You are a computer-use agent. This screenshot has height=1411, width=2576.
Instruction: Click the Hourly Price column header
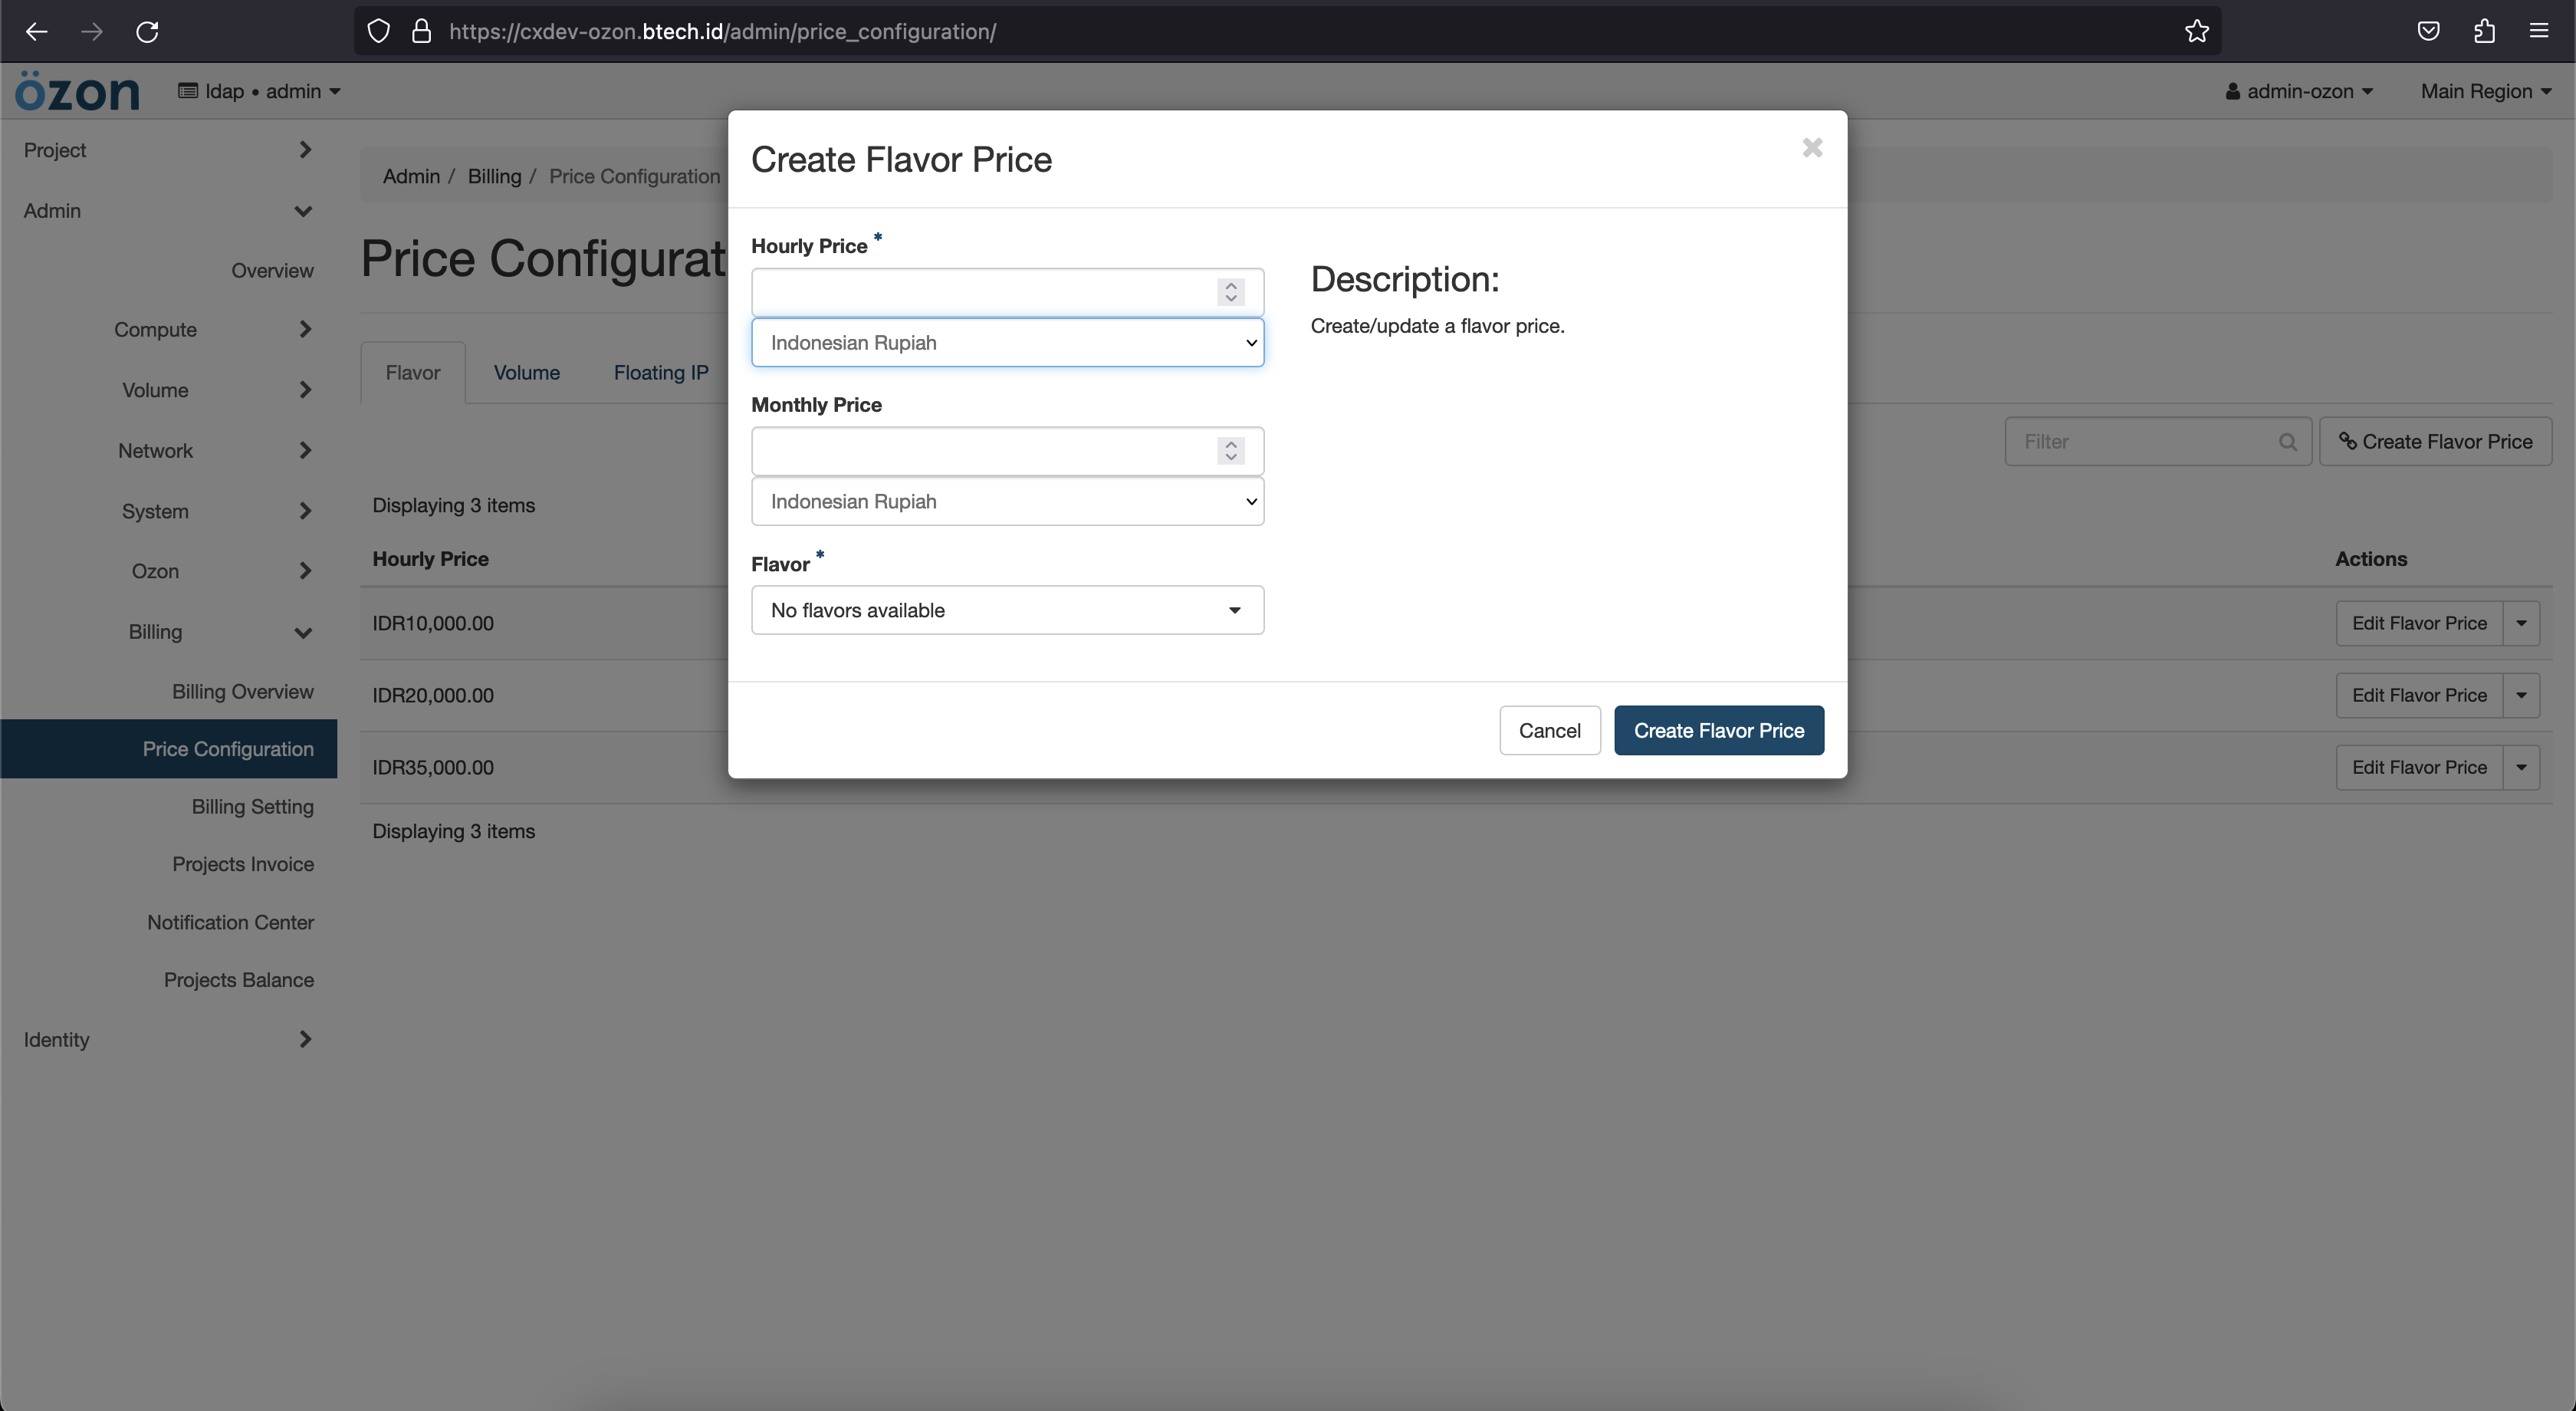[x=430, y=559]
